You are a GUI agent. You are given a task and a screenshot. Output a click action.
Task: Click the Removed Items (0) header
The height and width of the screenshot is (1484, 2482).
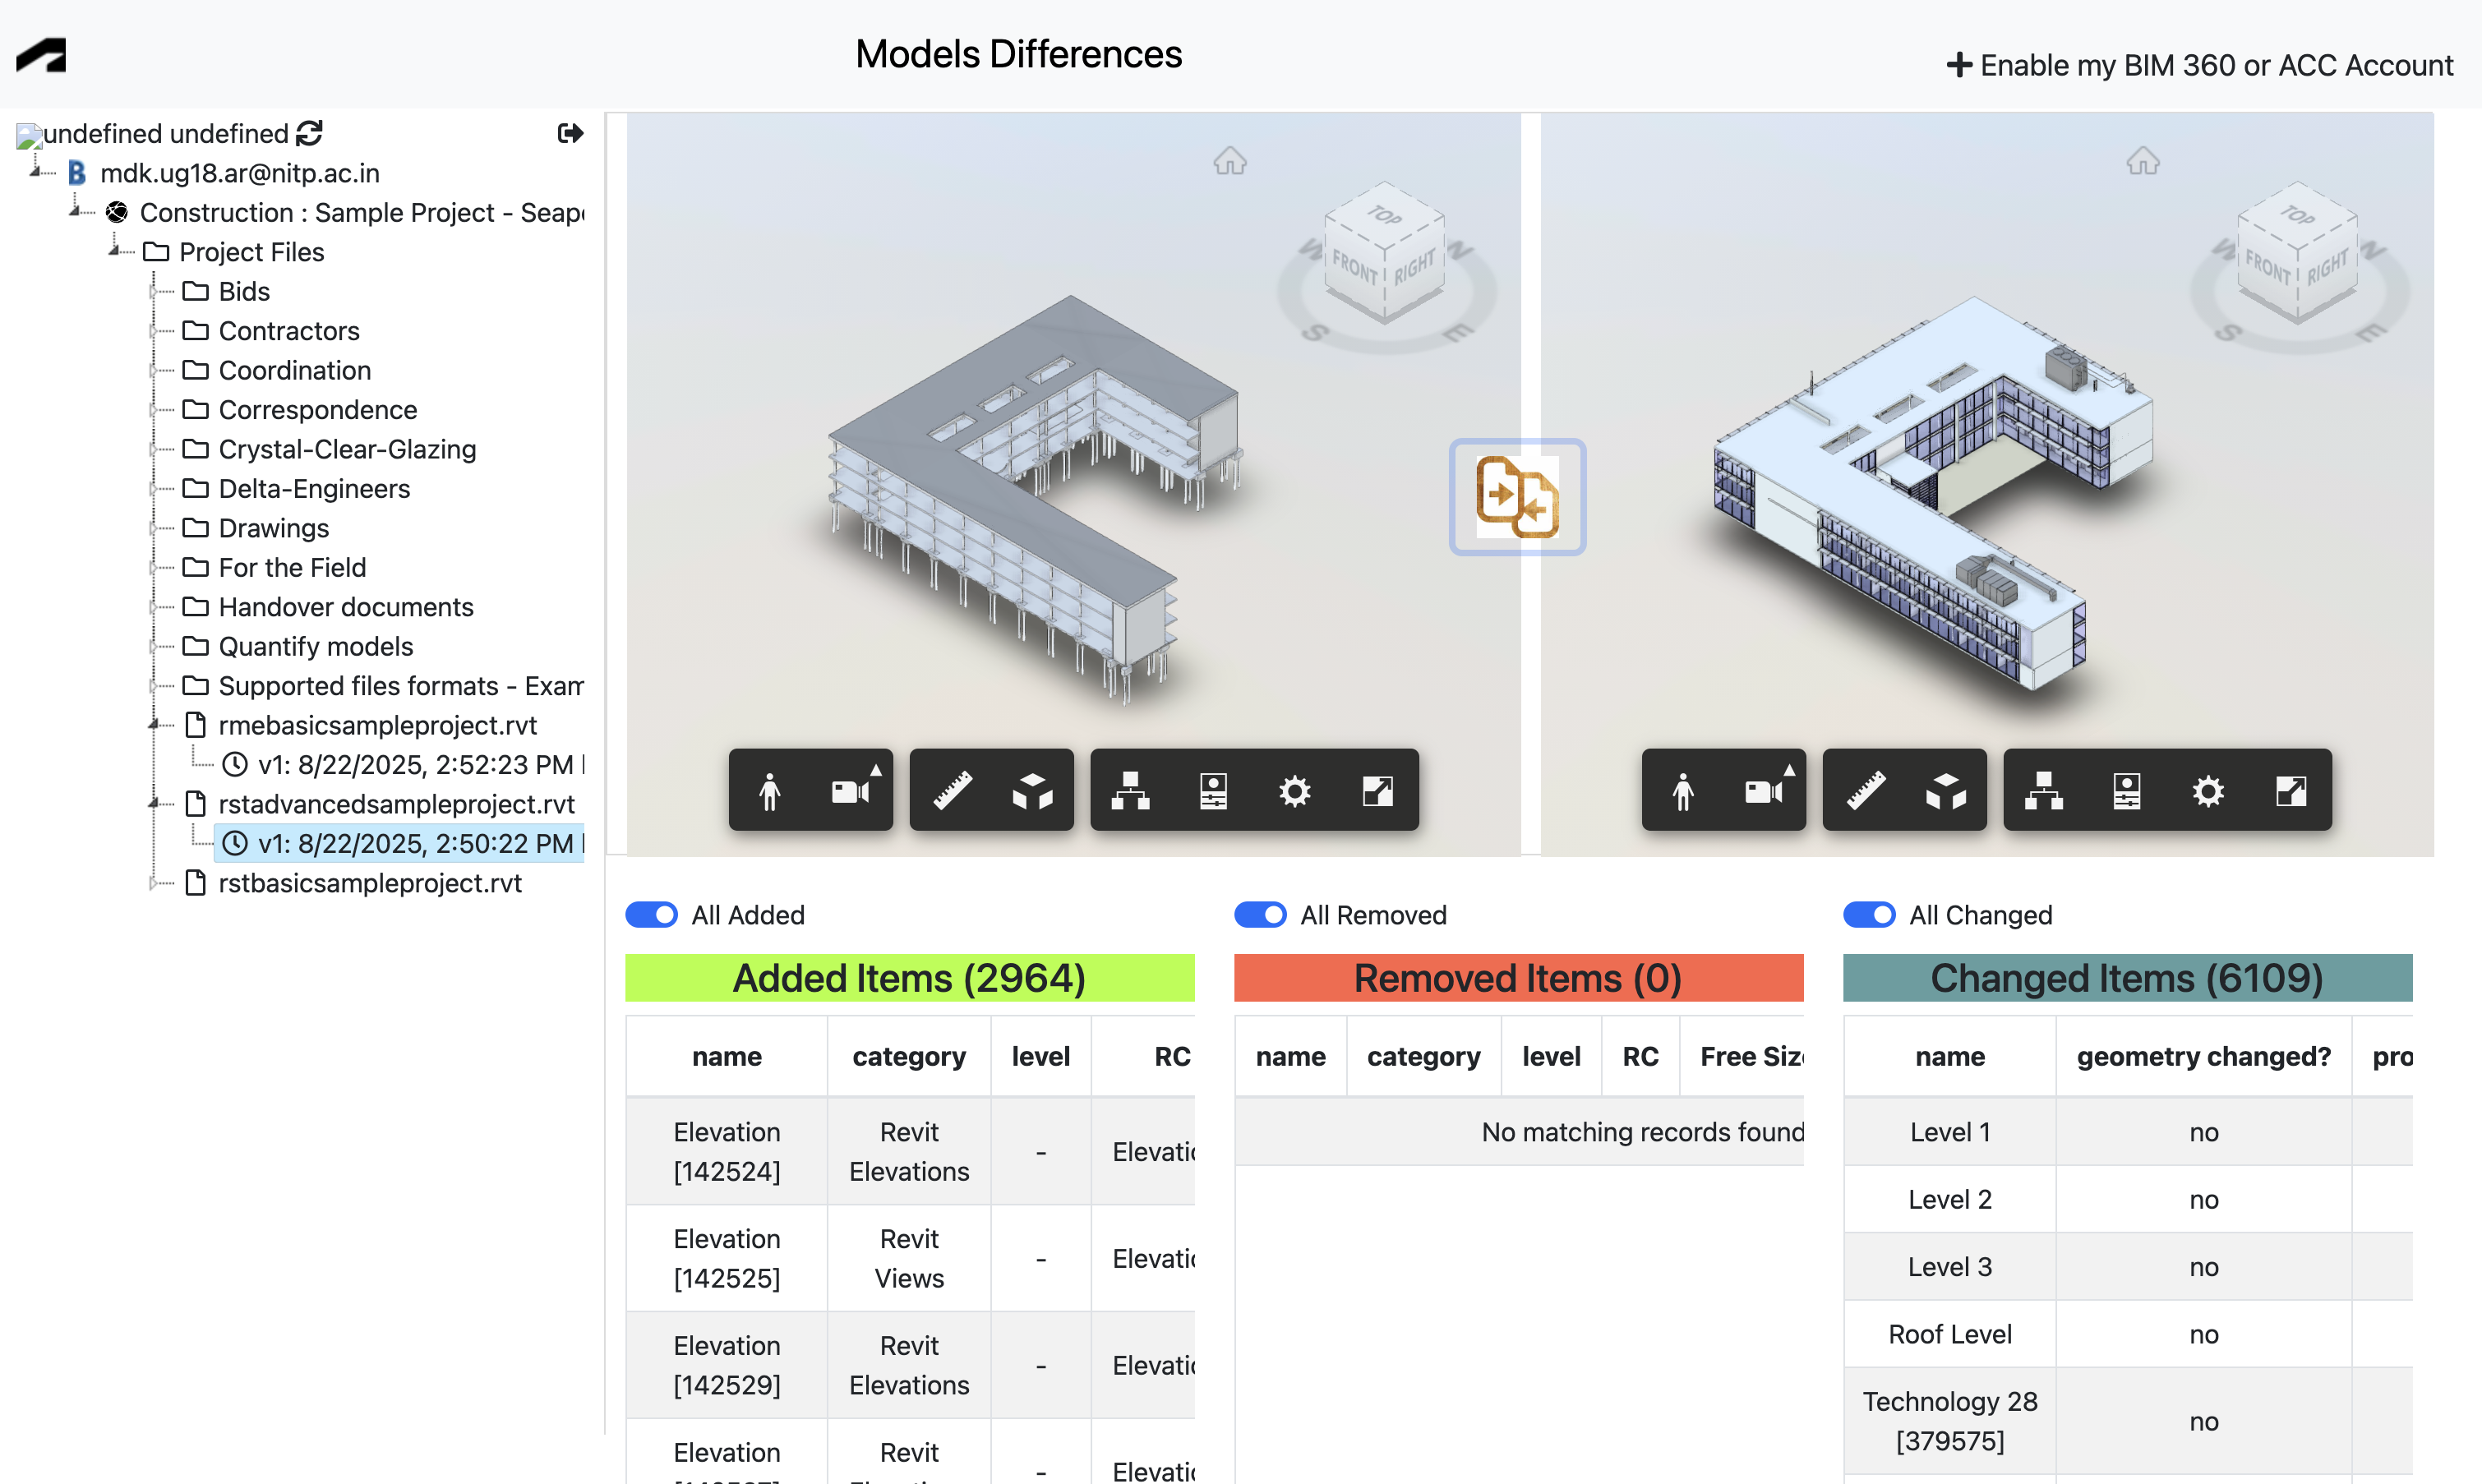(x=1518, y=978)
